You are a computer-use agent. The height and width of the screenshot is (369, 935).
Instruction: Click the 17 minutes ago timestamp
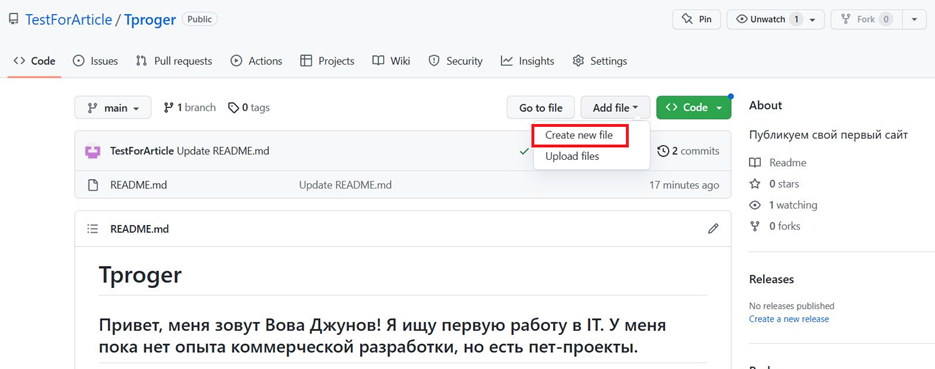[x=684, y=185]
